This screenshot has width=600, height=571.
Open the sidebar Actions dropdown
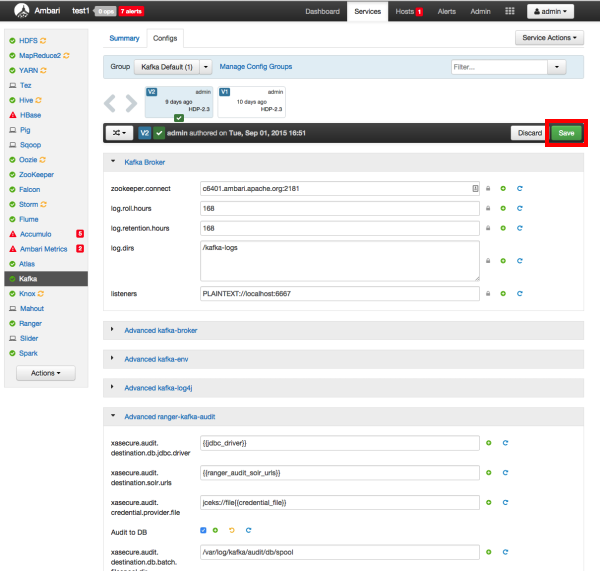pyautogui.click(x=46, y=373)
